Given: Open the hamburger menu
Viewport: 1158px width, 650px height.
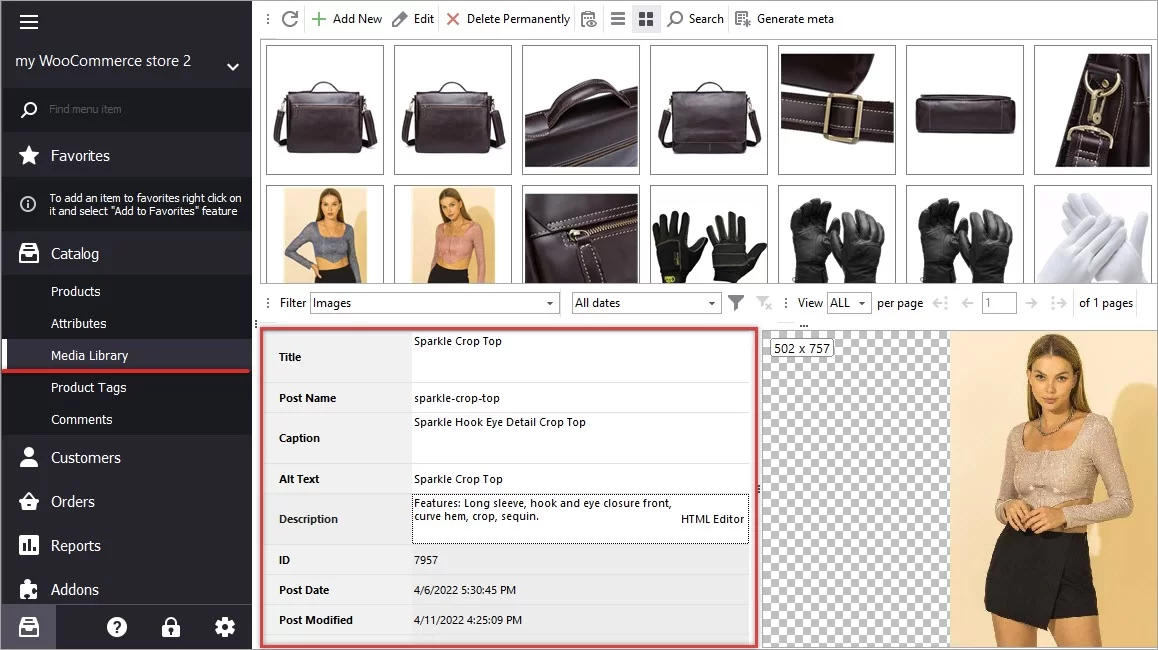Looking at the screenshot, I should (x=29, y=22).
